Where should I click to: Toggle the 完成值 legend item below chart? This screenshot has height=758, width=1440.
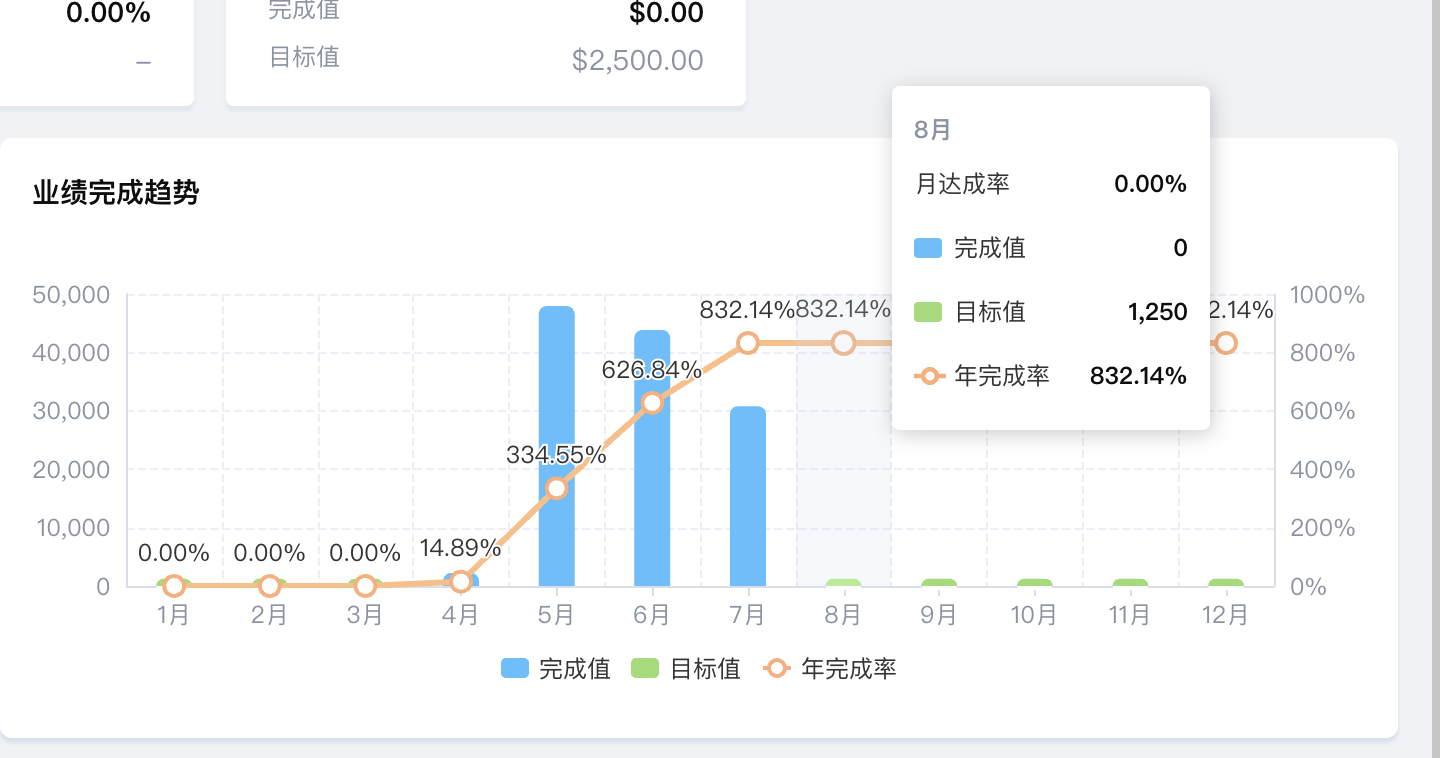pyautogui.click(x=556, y=669)
